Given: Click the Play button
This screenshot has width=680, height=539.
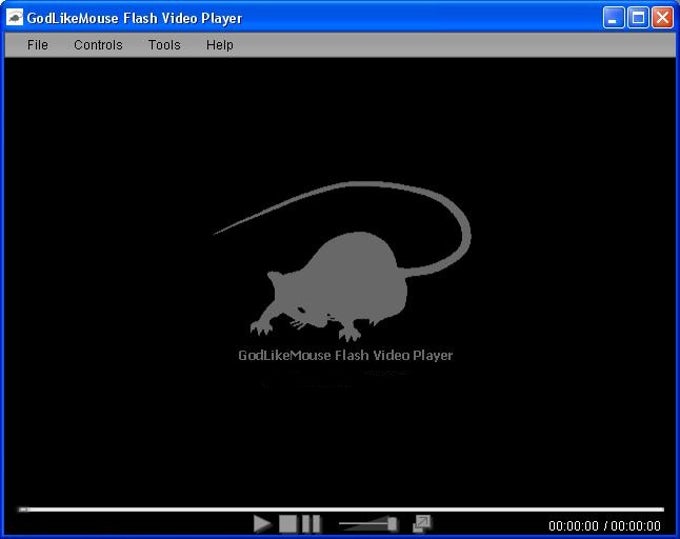Looking at the screenshot, I should coord(262,523).
